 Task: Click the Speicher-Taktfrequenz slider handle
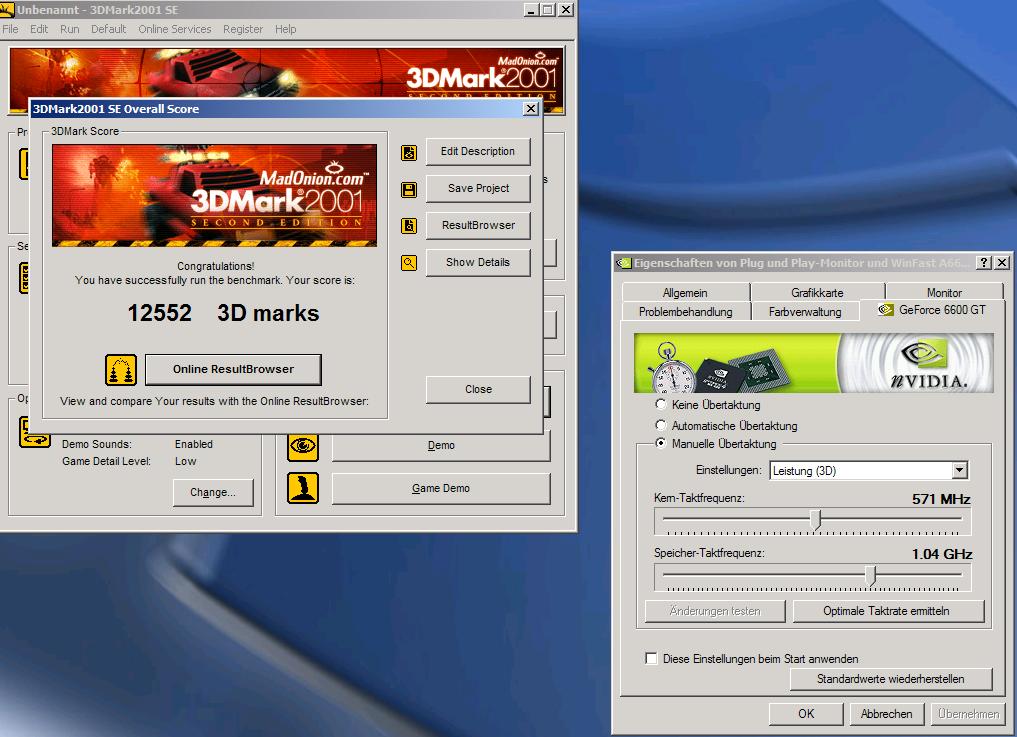[871, 575]
